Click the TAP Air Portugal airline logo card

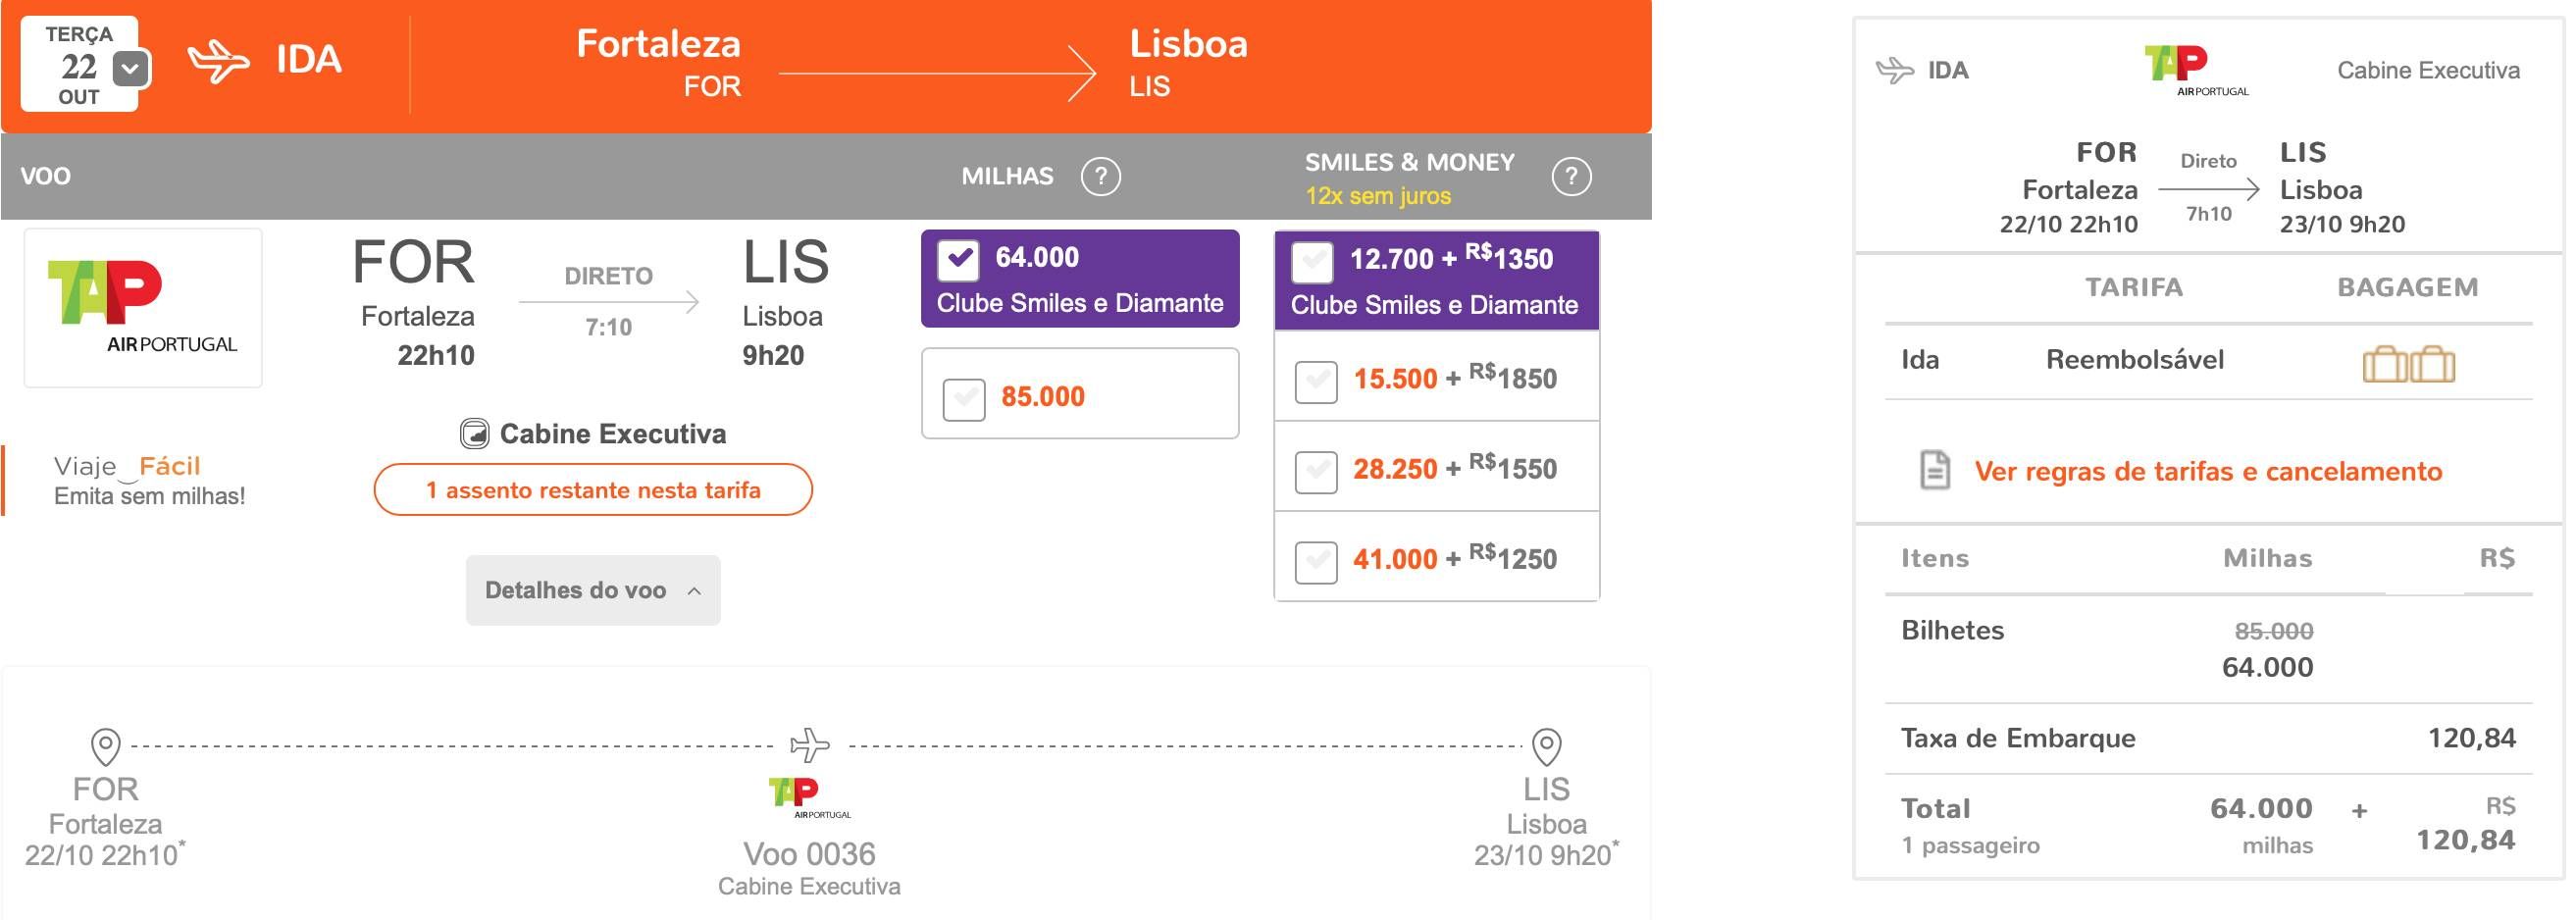tap(143, 308)
